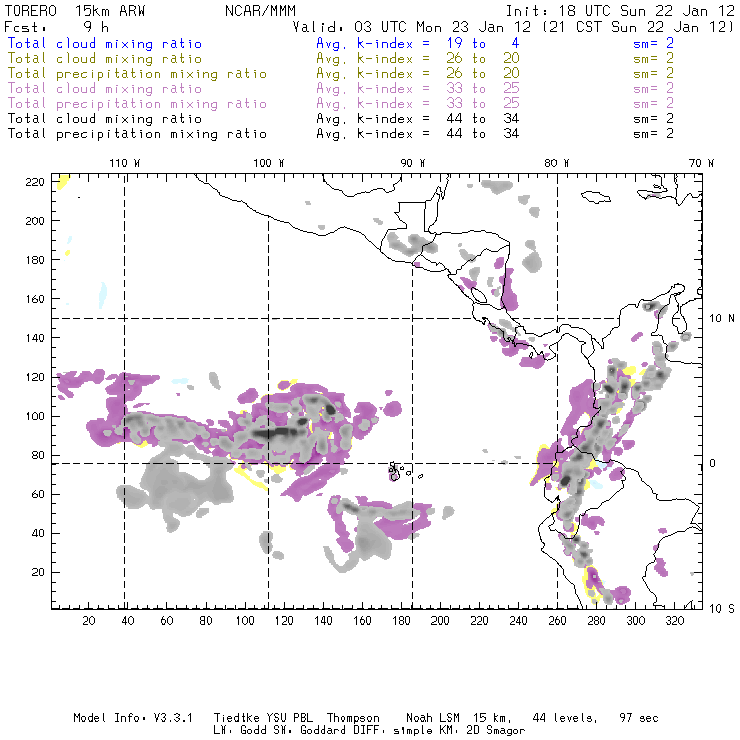The height and width of the screenshot is (740, 740).
Task: Click purple "k-index = 33 to 25" on precipitation row
Action: 438,104
